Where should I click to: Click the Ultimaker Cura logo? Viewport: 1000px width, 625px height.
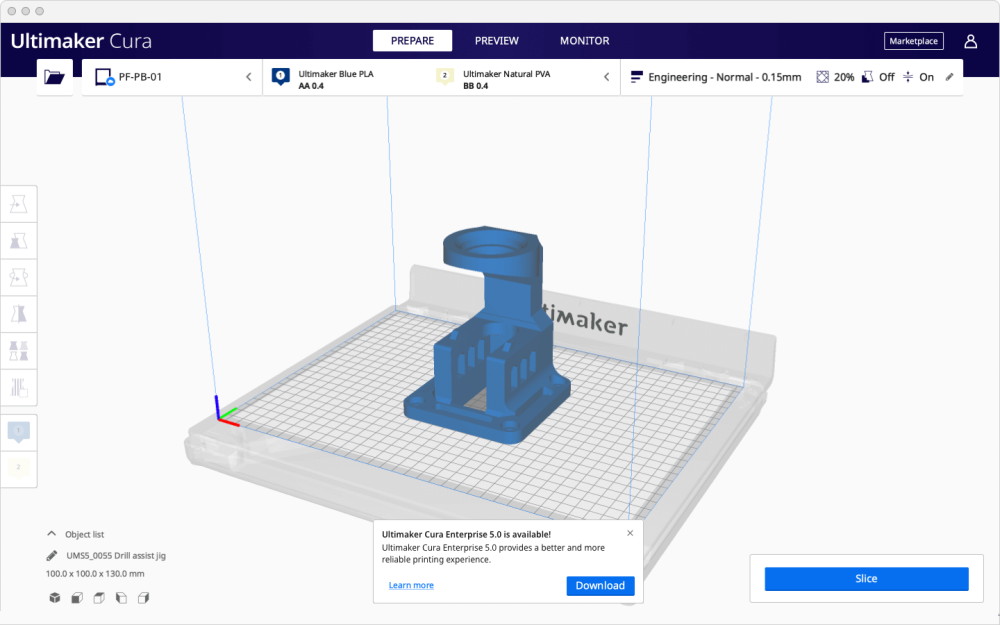82,41
